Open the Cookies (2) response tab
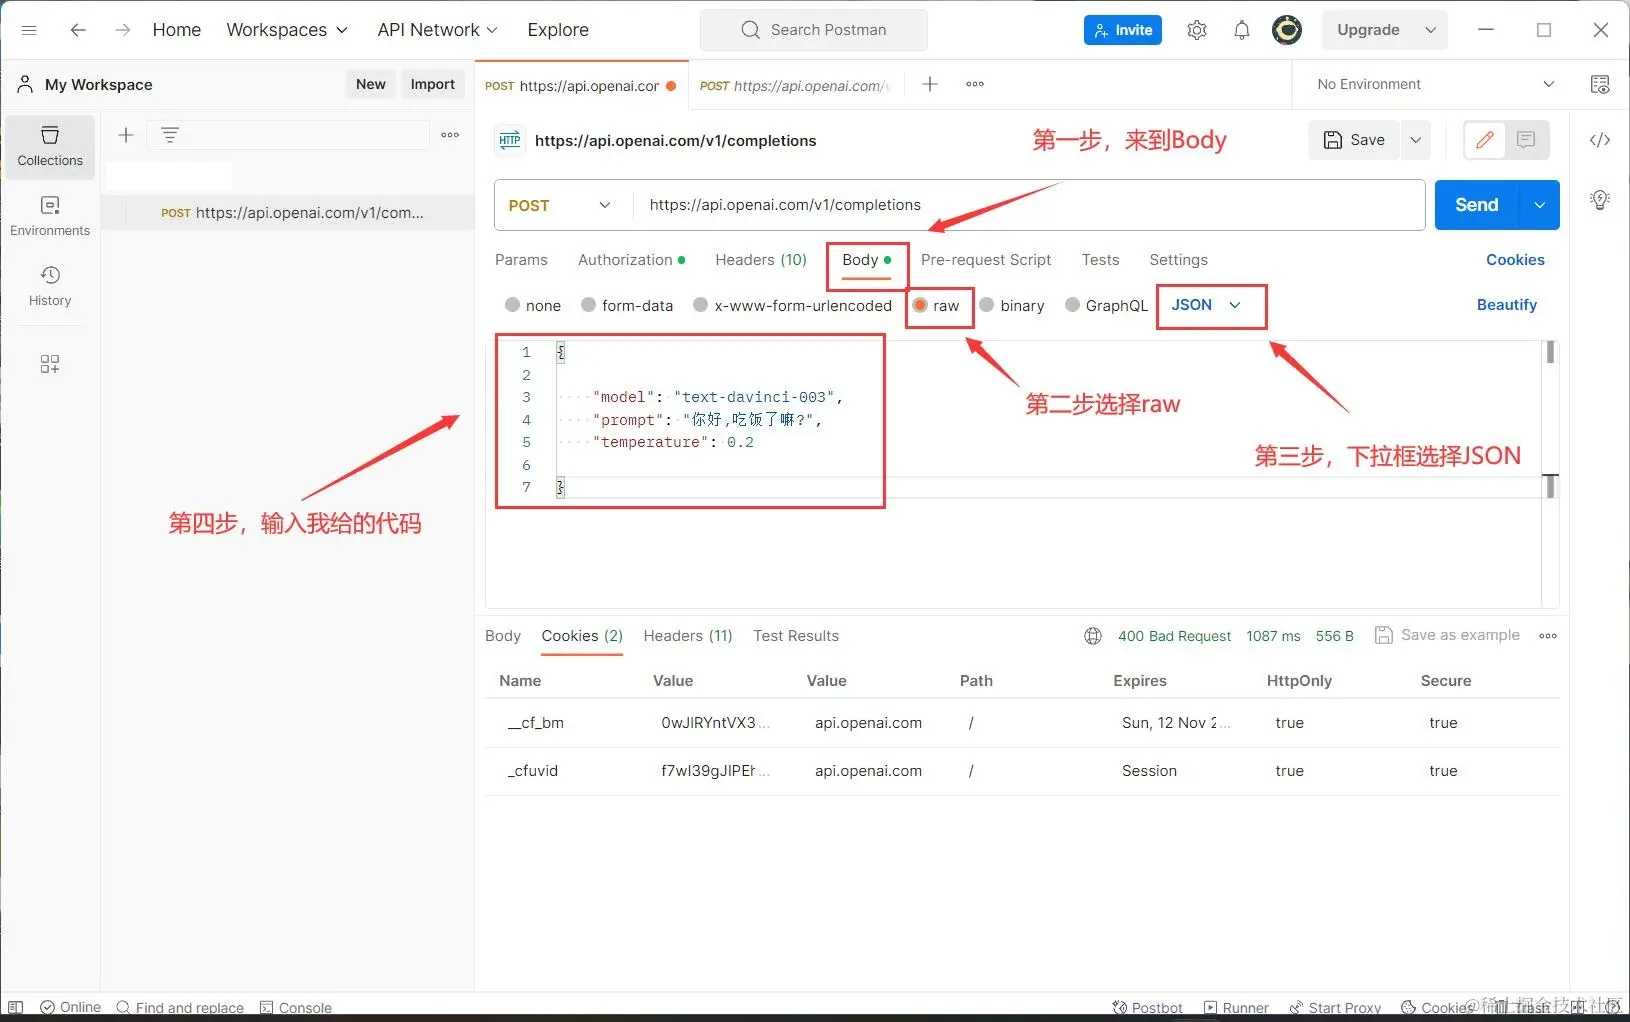Screen dimensions: 1630x1022 click(x=581, y=636)
